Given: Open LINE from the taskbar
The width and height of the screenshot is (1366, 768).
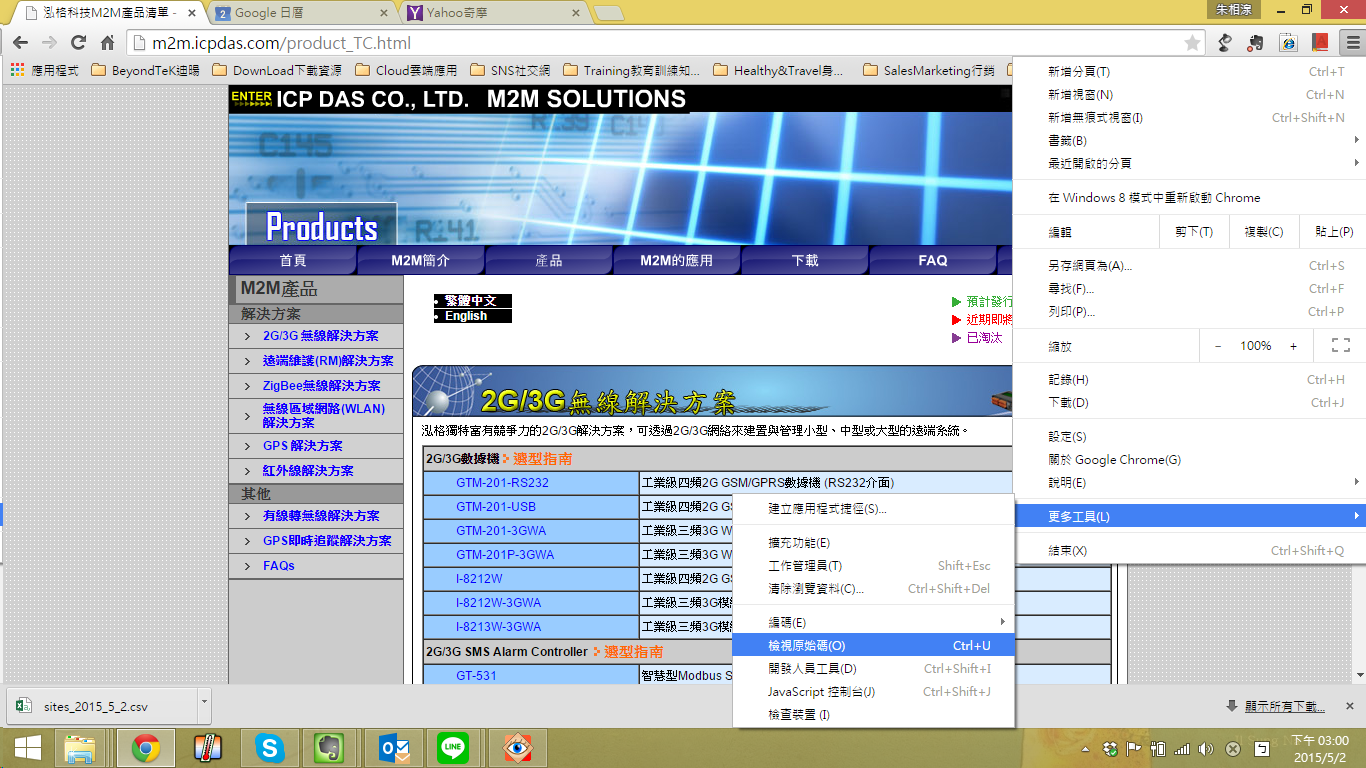Looking at the screenshot, I should click(454, 747).
